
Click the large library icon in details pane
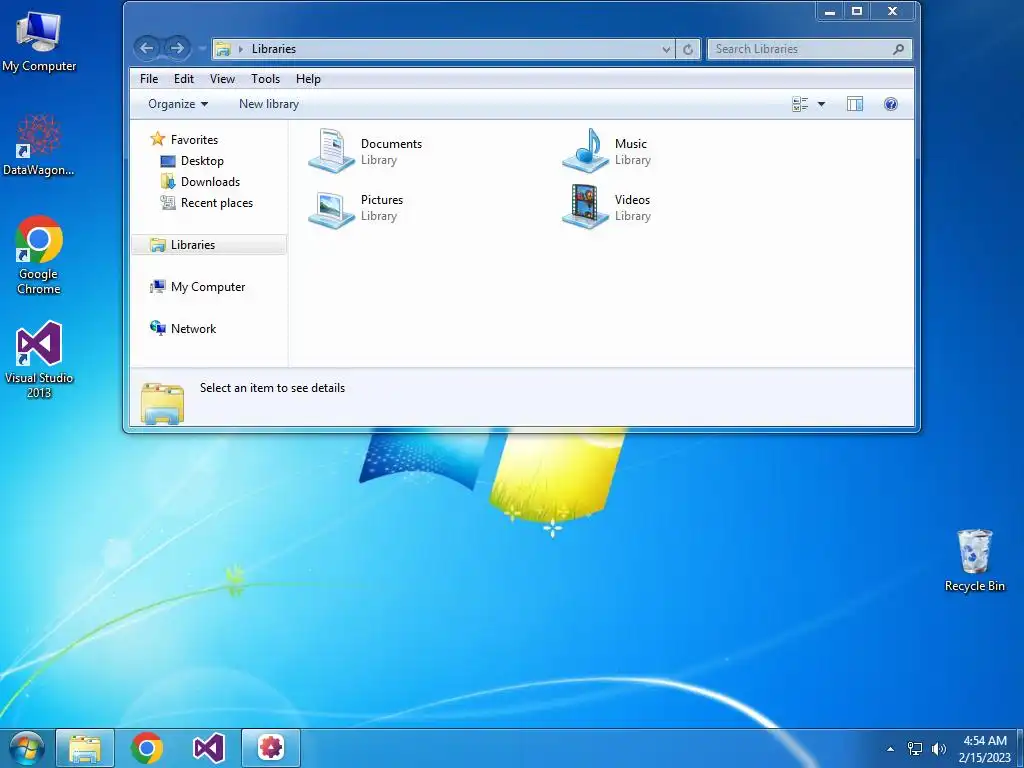click(x=162, y=403)
